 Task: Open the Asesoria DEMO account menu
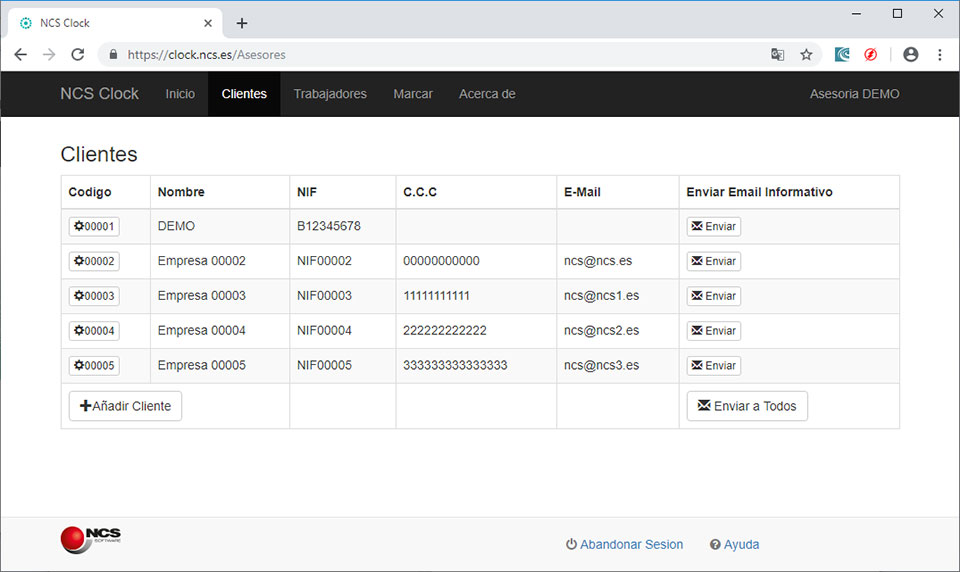pos(854,94)
